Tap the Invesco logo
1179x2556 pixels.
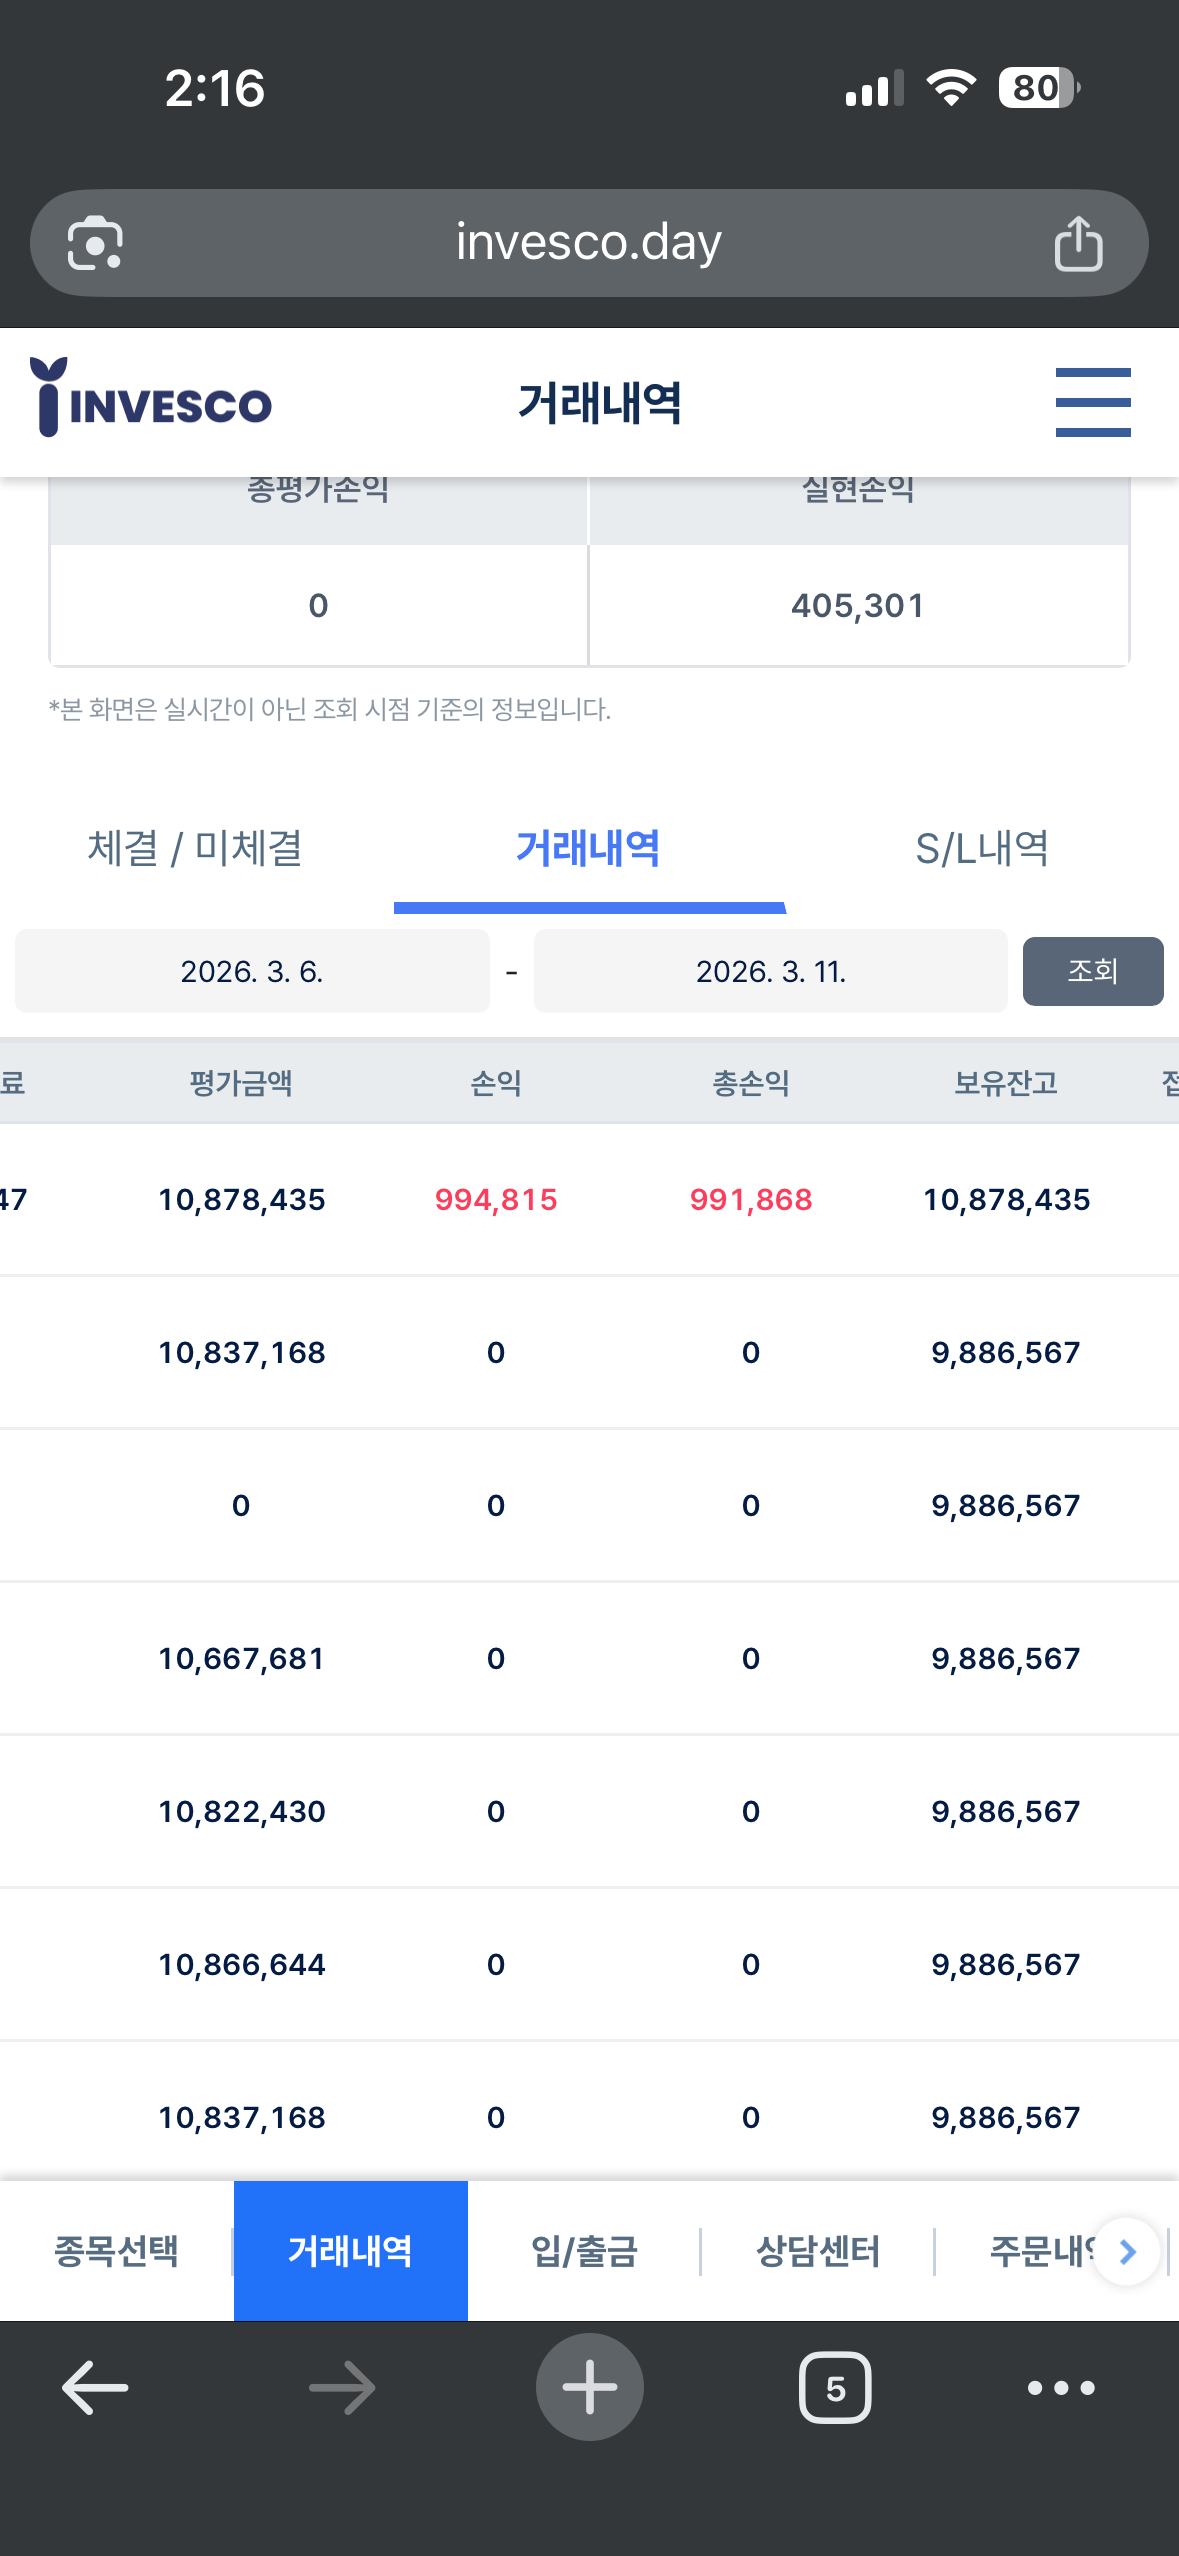click(151, 397)
